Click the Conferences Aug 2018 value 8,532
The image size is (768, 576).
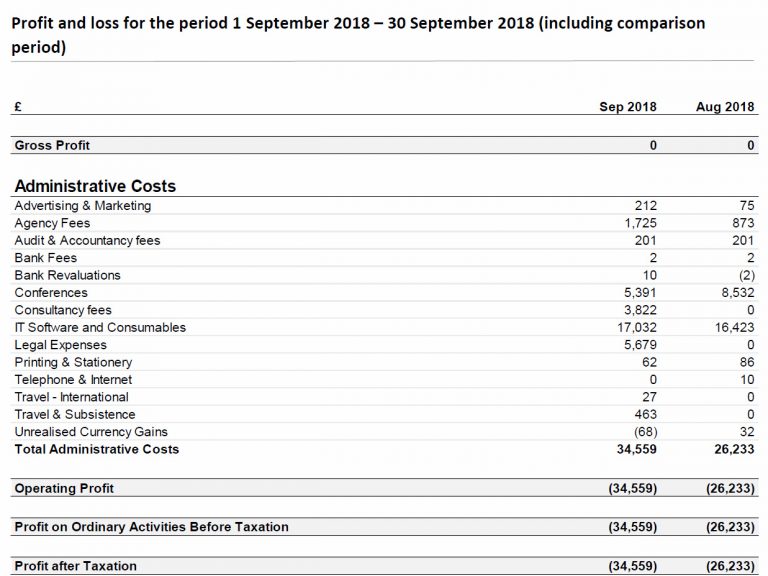click(736, 293)
